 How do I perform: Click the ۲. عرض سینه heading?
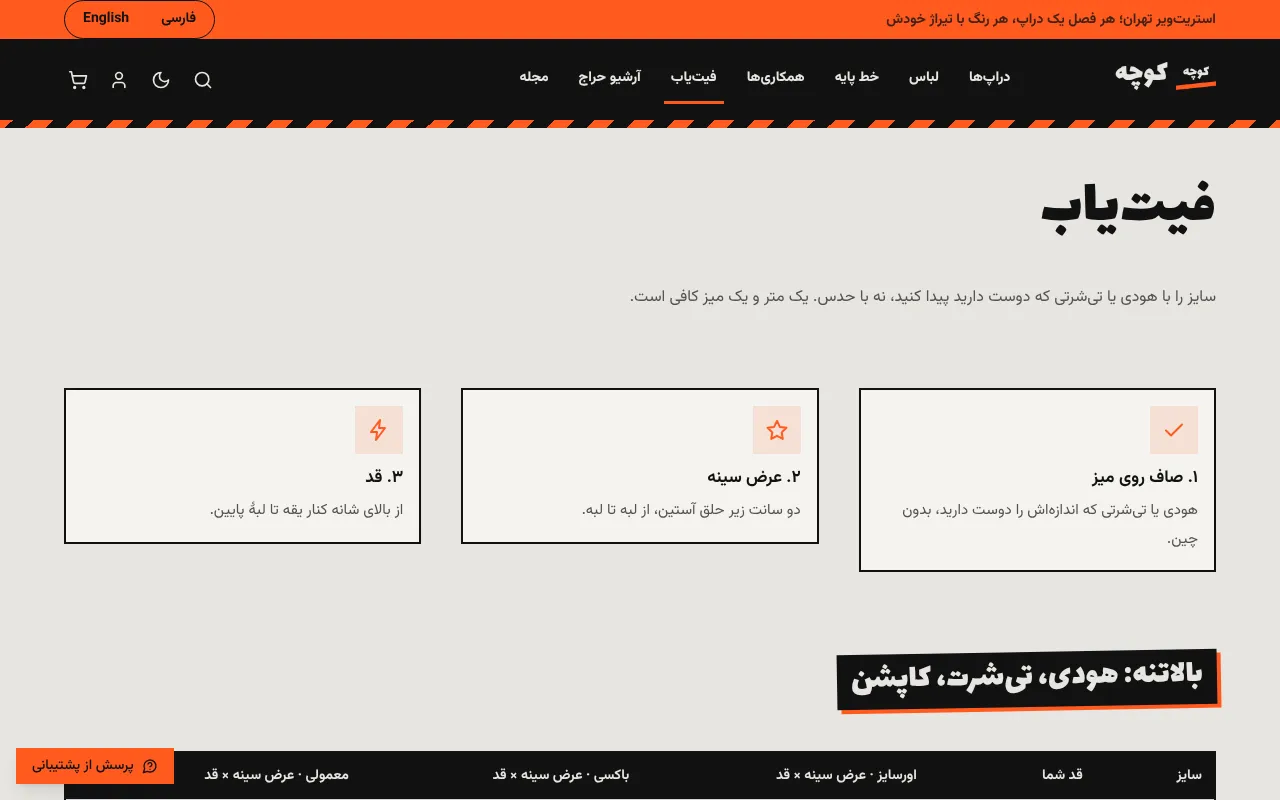pyautogui.click(x=754, y=477)
